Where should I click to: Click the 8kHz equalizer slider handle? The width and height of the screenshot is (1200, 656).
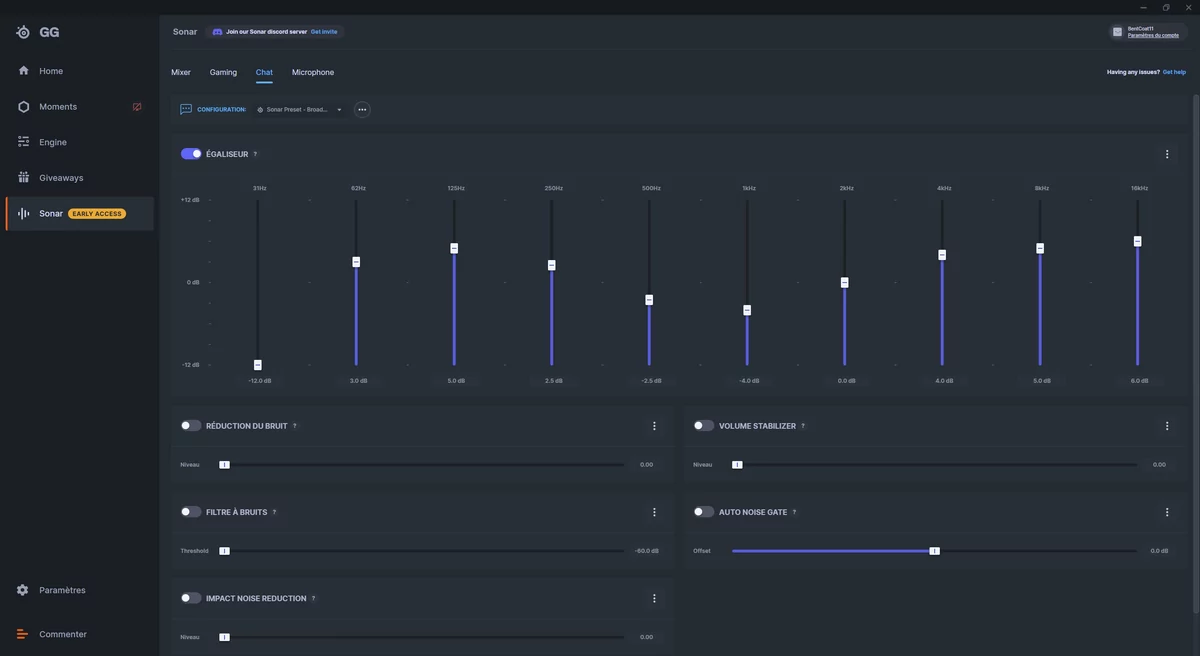click(x=1040, y=248)
